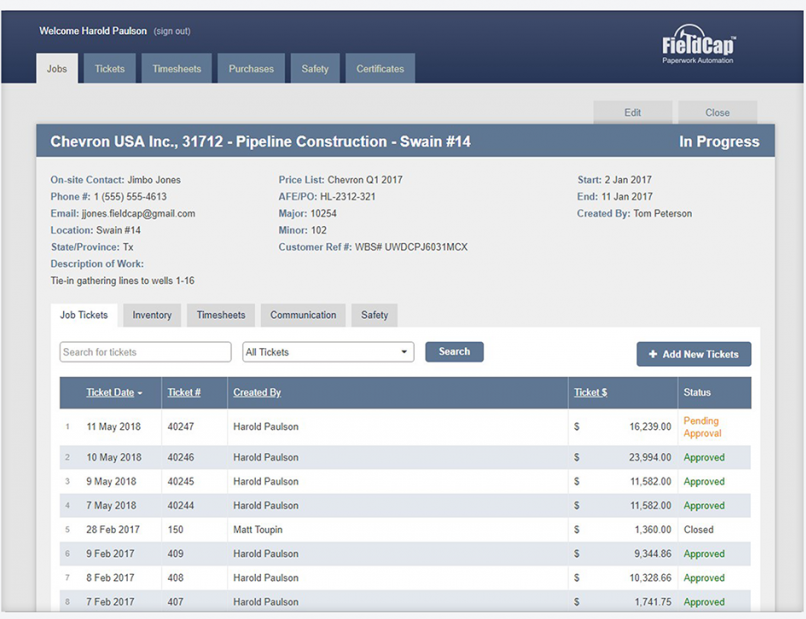
Task: Go to the Purchases section
Action: coord(251,68)
